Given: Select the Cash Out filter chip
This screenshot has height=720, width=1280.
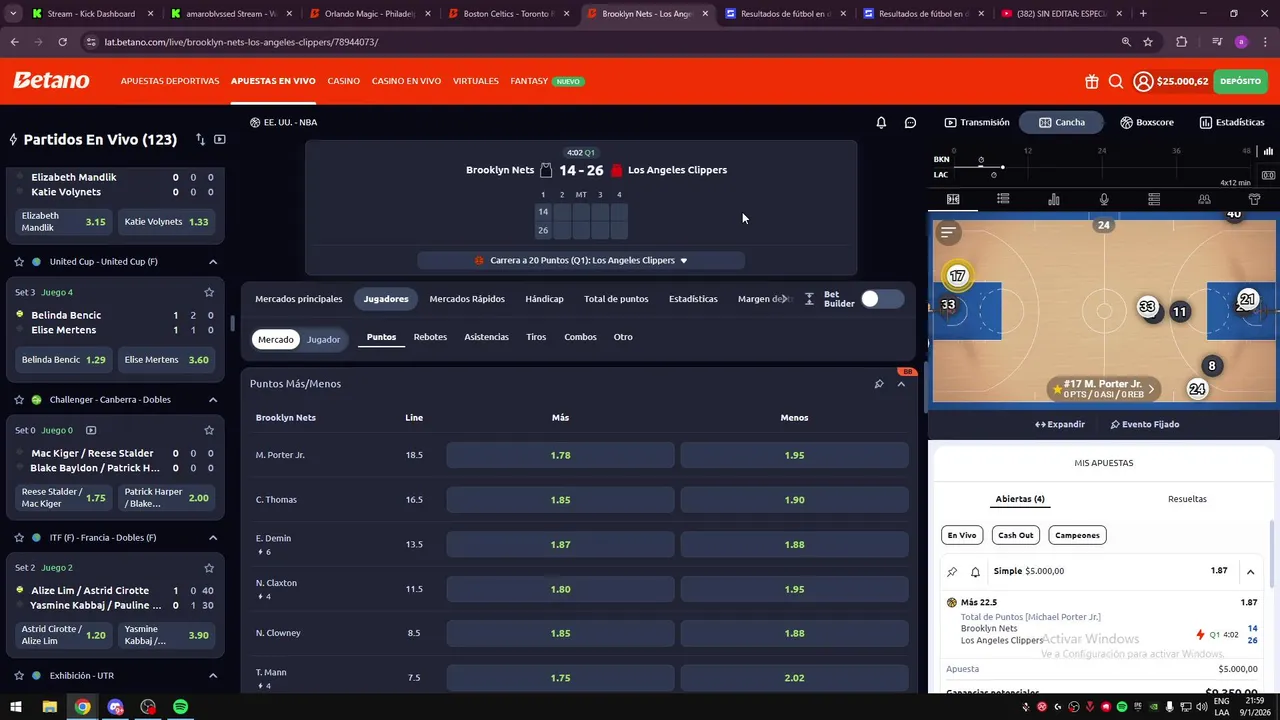Looking at the screenshot, I should point(1015,535).
